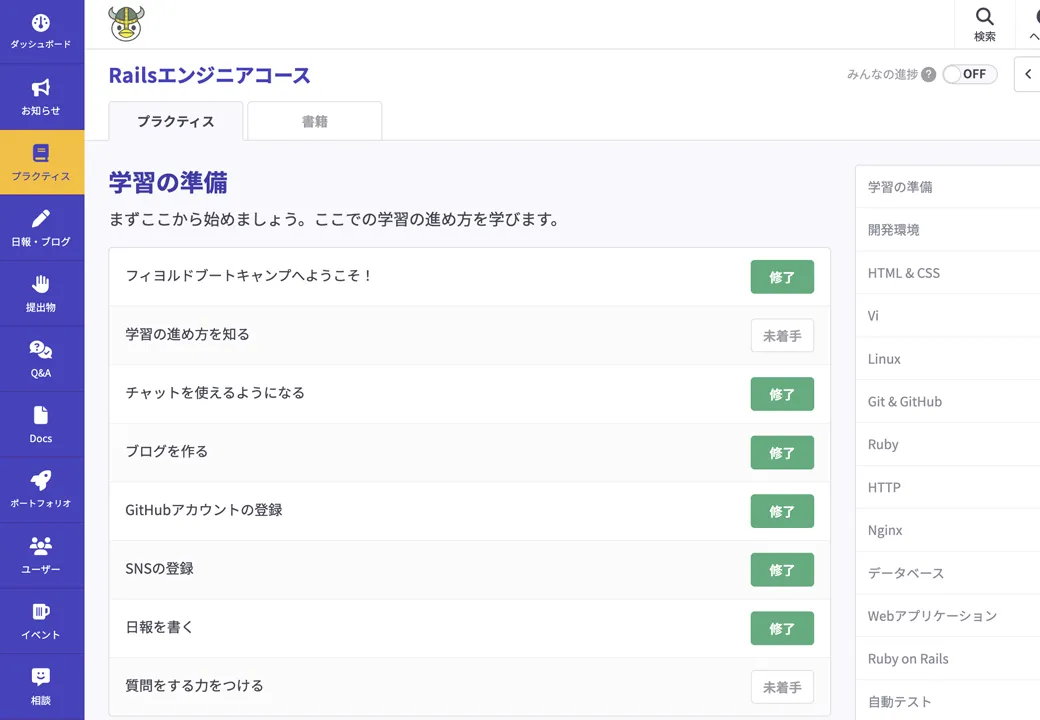Open the 検索 search magnifier
The width and height of the screenshot is (1040, 720).
984,24
